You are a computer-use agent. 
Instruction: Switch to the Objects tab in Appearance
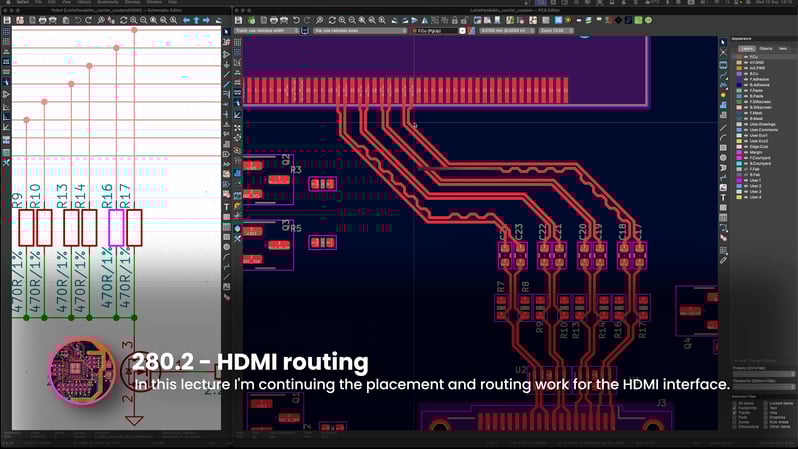coord(765,48)
